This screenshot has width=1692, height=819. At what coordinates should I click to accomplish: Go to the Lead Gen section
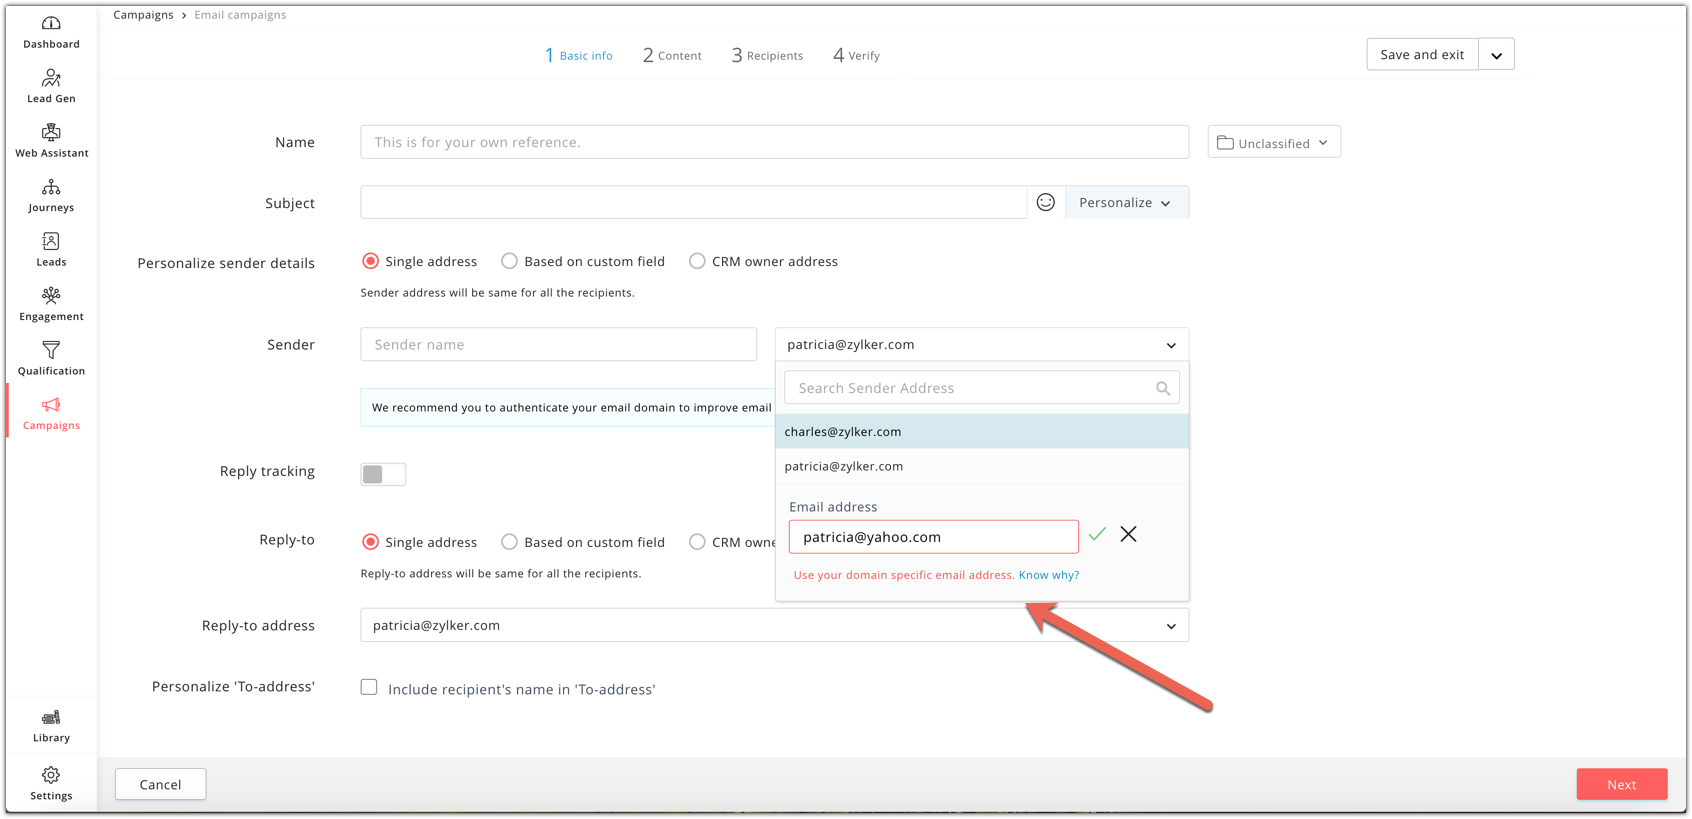point(51,86)
